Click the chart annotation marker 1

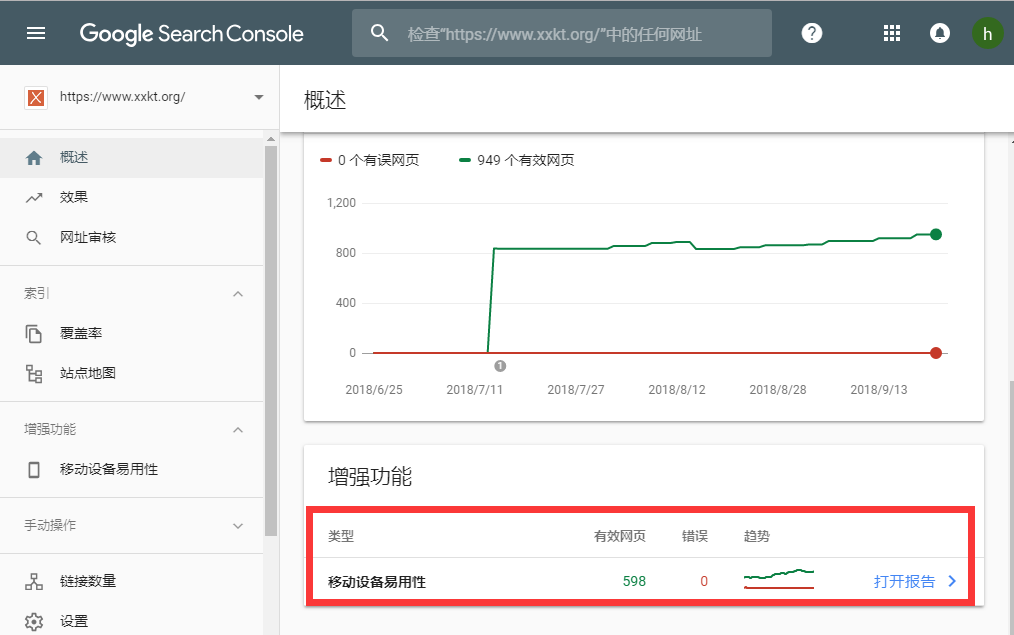(x=500, y=366)
